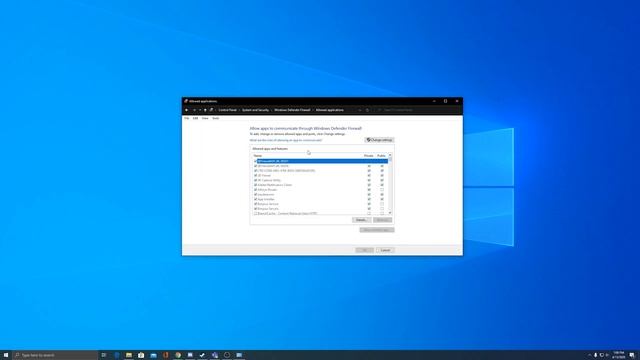
Task: Uncheck the 3D Viewer name checkbox
Action: (256, 176)
